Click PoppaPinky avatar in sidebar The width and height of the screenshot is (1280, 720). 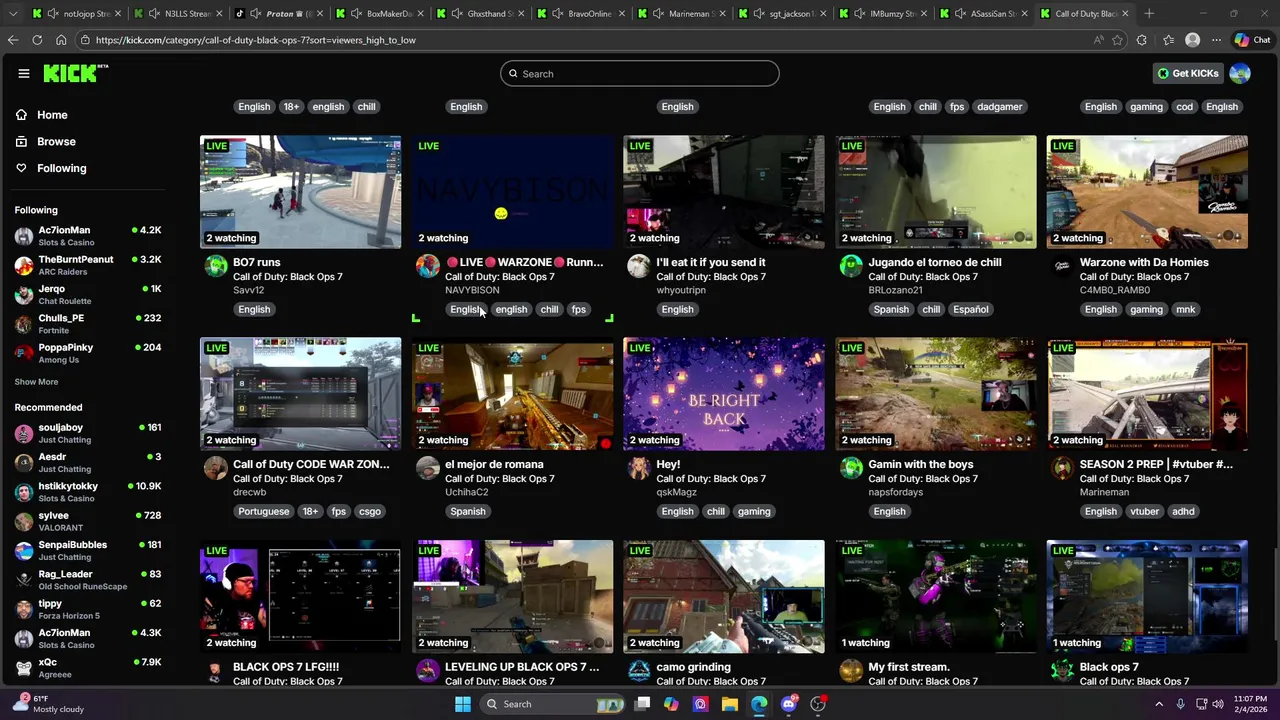pyautogui.click(x=24, y=353)
